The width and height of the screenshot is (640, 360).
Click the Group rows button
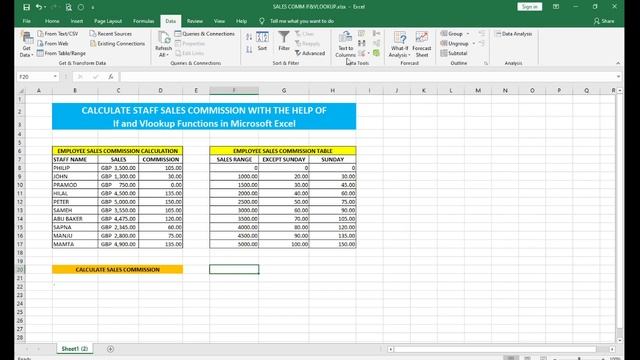451,33
